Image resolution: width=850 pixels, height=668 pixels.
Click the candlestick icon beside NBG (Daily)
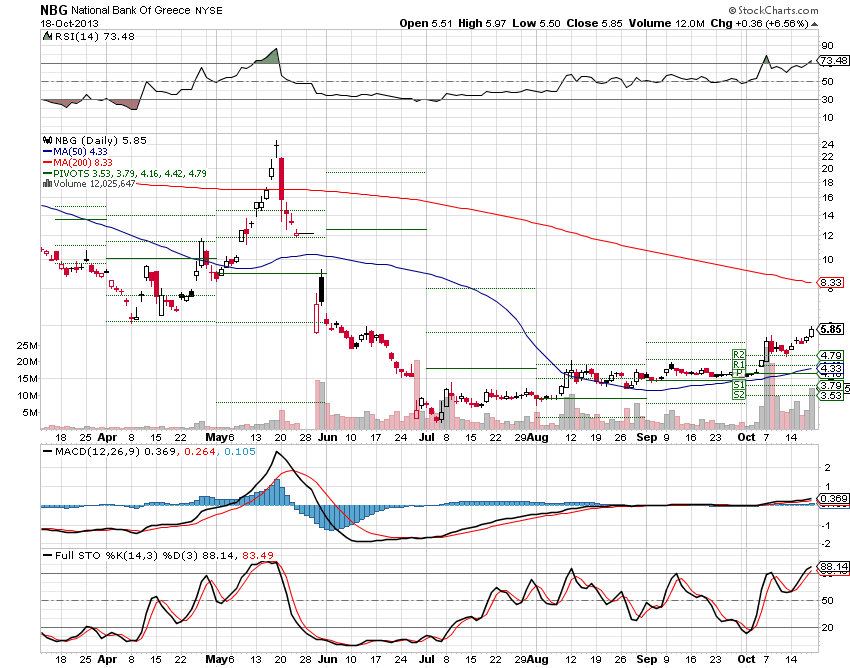click(48, 140)
